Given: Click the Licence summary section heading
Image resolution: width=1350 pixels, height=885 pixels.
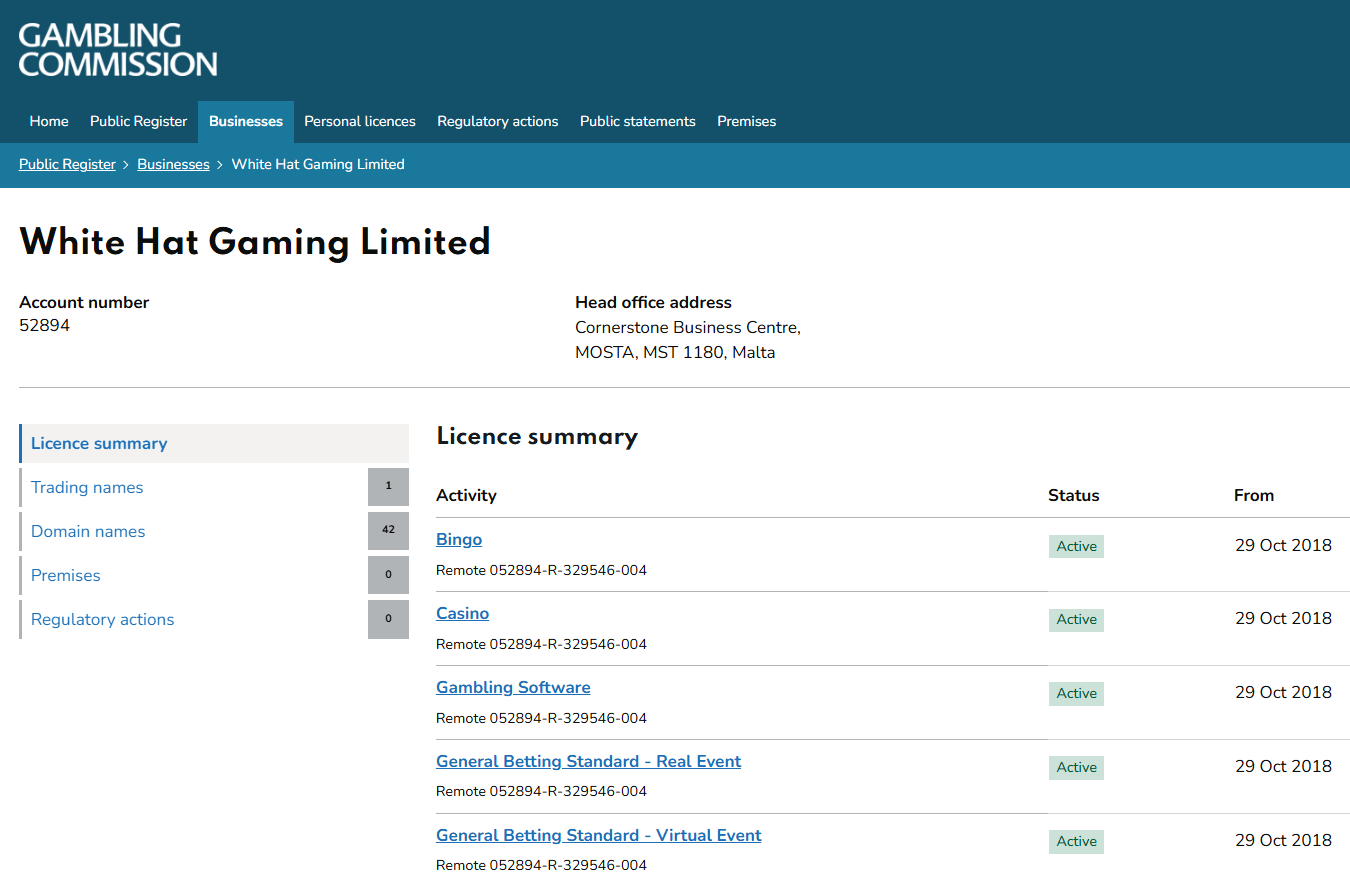Looking at the screenshot, I should tap(537, 436).
